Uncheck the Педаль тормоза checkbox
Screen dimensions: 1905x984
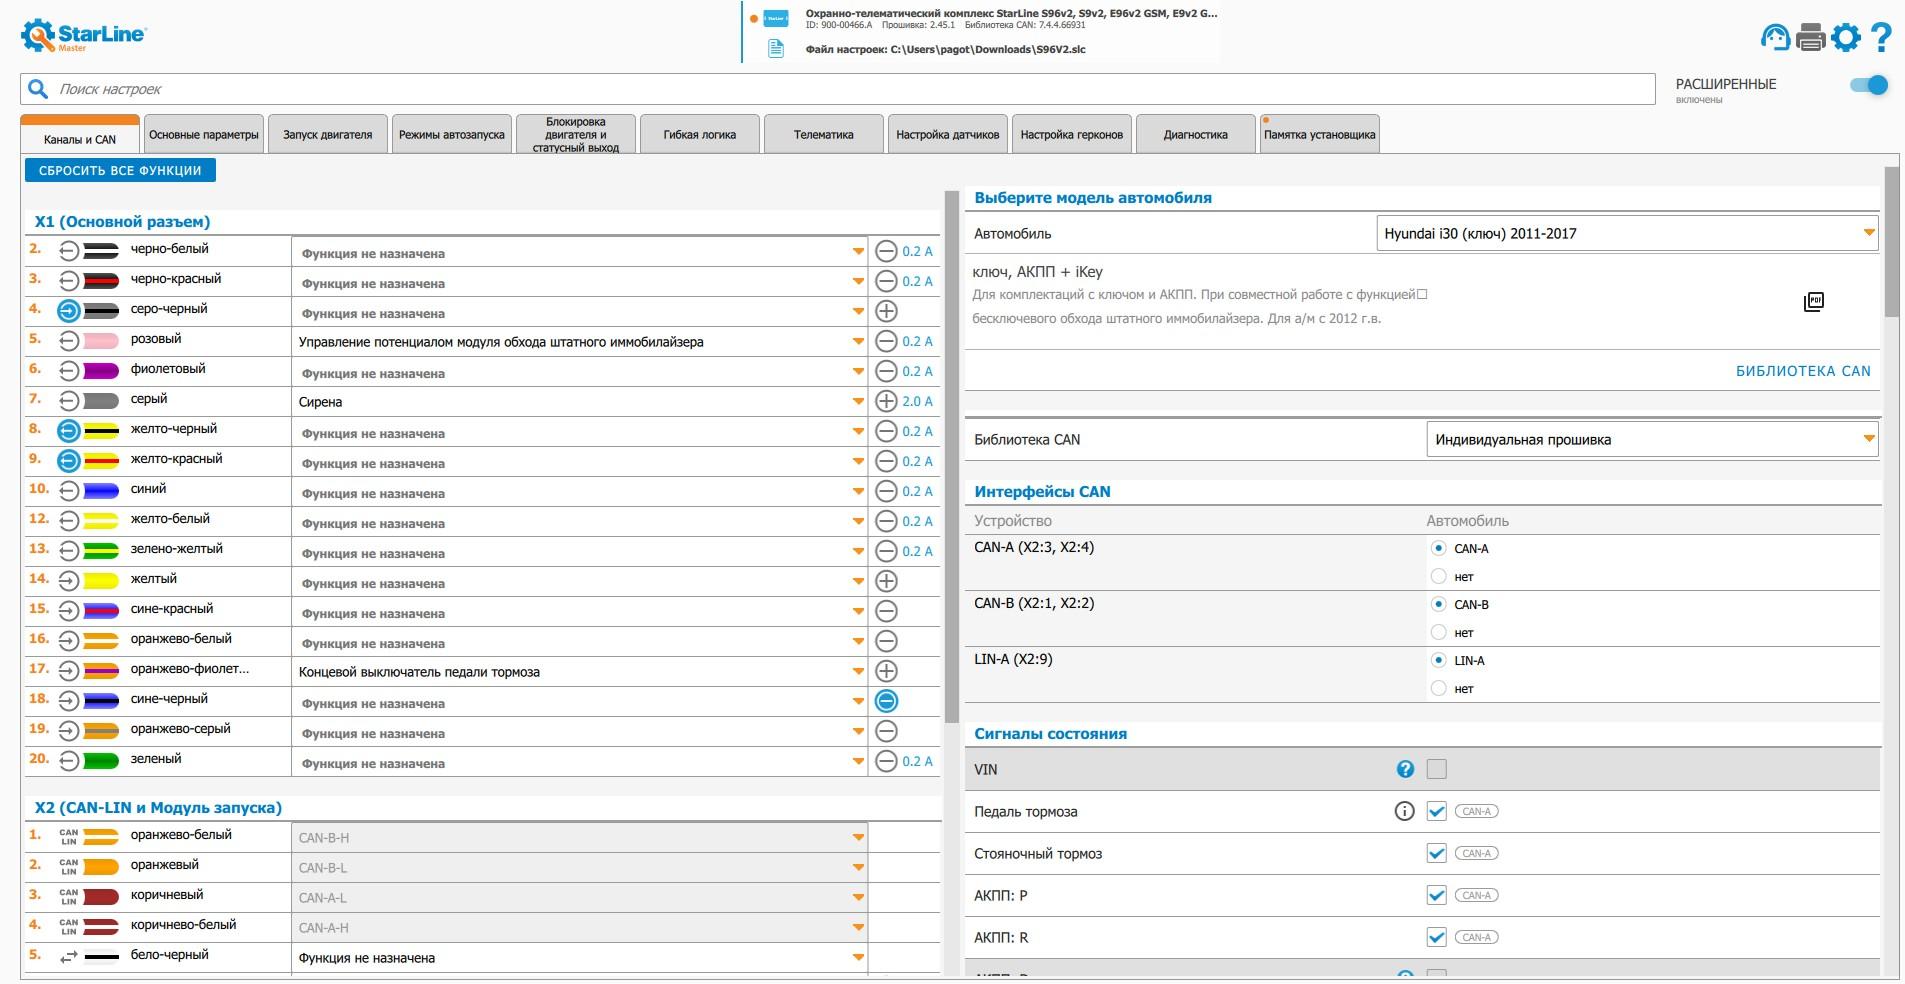click(1437, 811)
